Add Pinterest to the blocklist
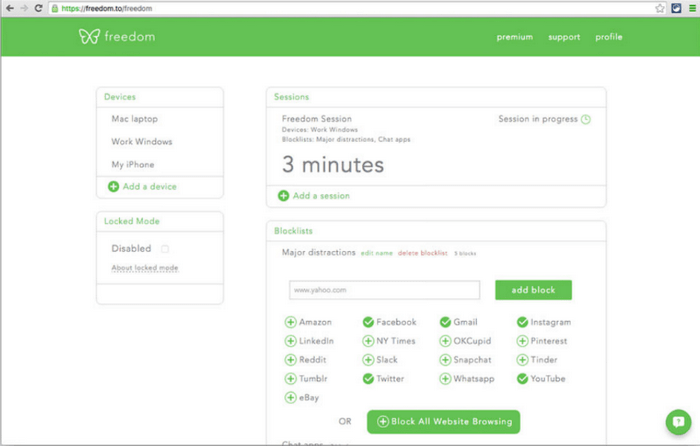The height and width of the screenshot is (446, 700). pos(522,341)
